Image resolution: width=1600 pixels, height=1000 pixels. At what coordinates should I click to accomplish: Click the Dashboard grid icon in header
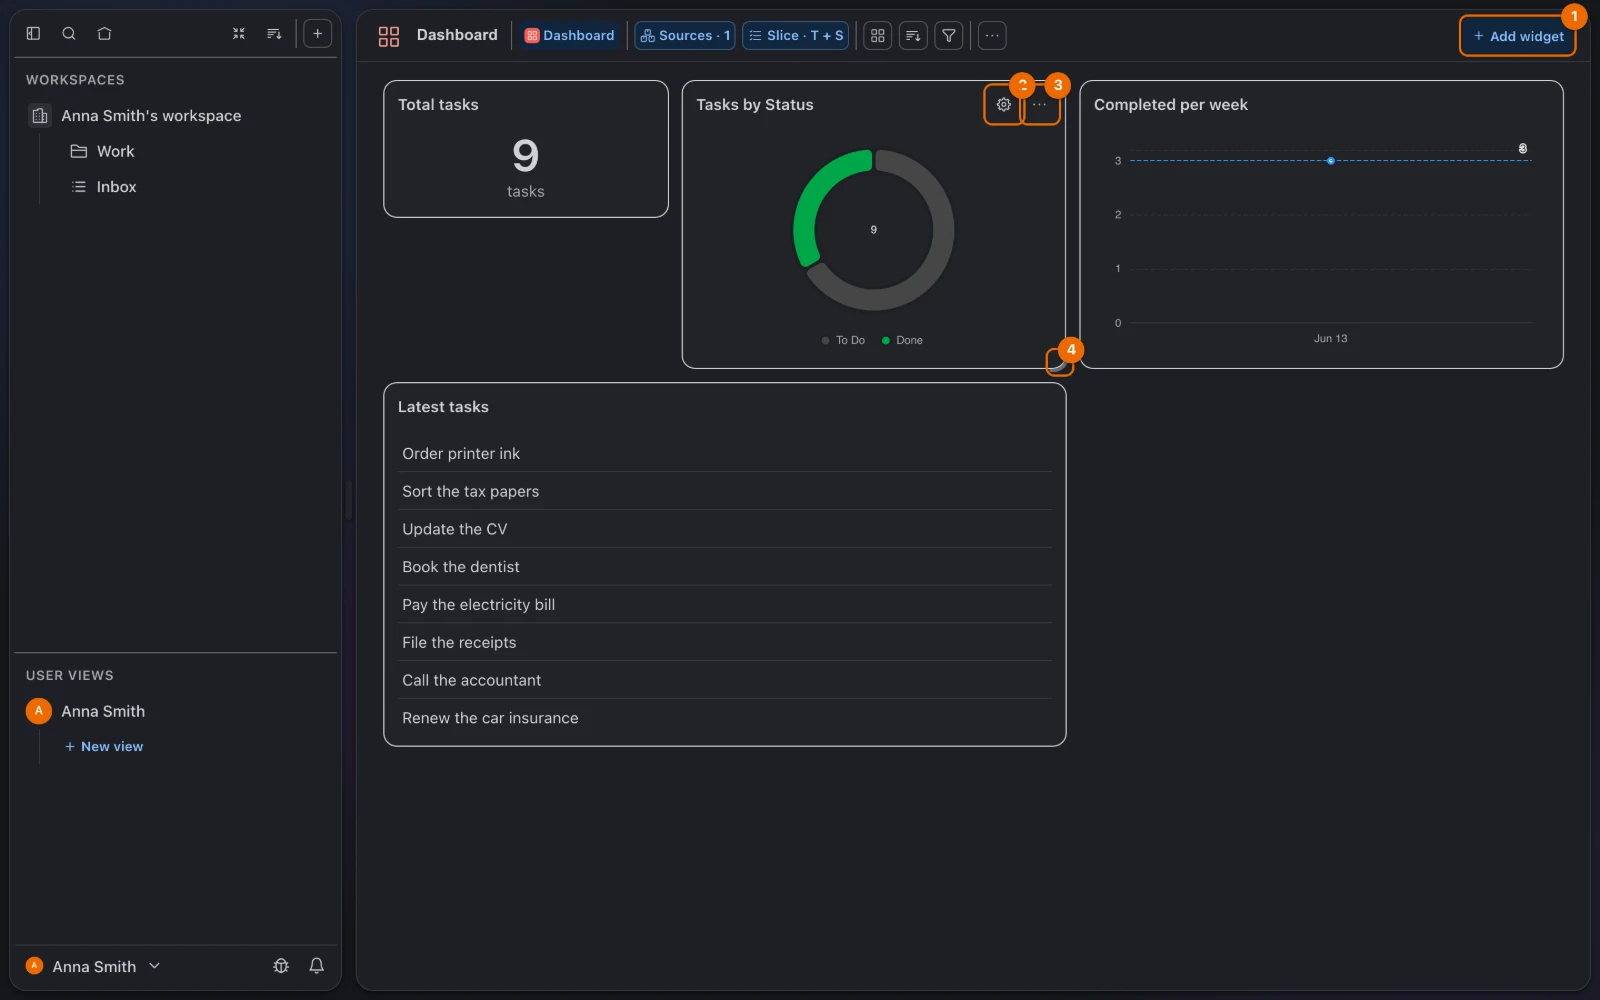pyautogui.click(x=389, y=36)
